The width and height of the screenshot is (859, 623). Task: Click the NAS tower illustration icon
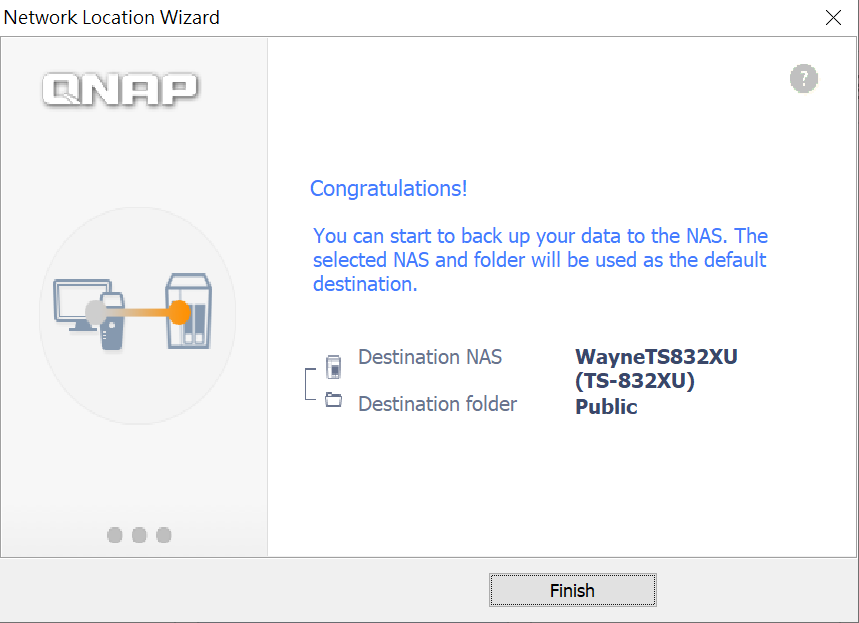(x=188, y=311)
